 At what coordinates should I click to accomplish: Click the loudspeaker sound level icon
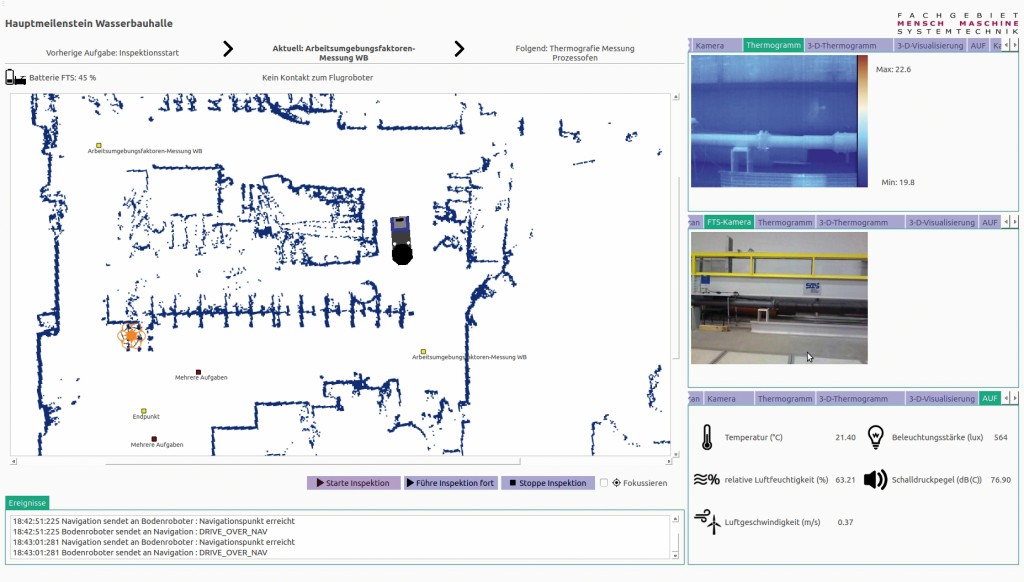876,479
